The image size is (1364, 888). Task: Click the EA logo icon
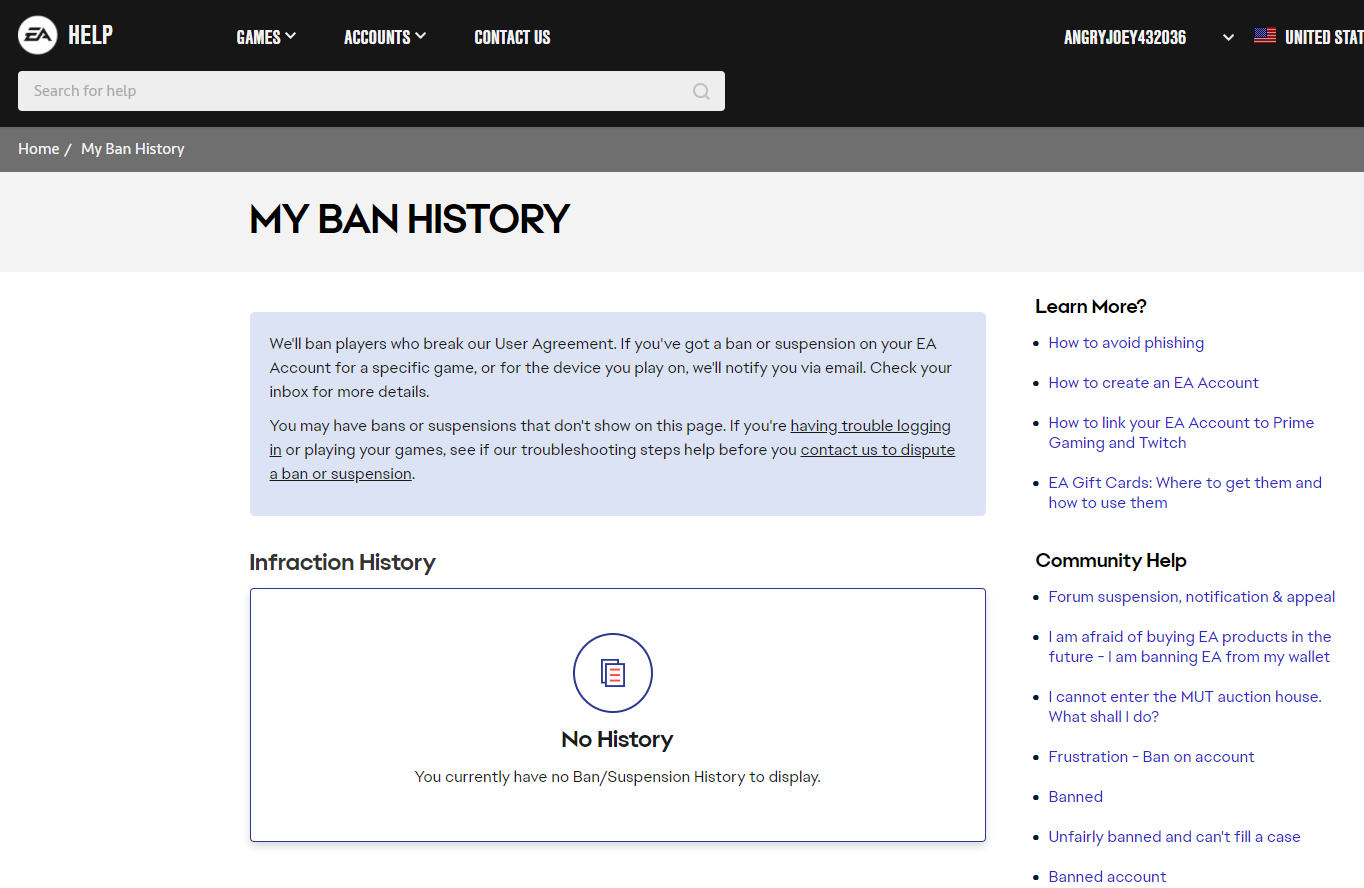(x=37, y=36)
